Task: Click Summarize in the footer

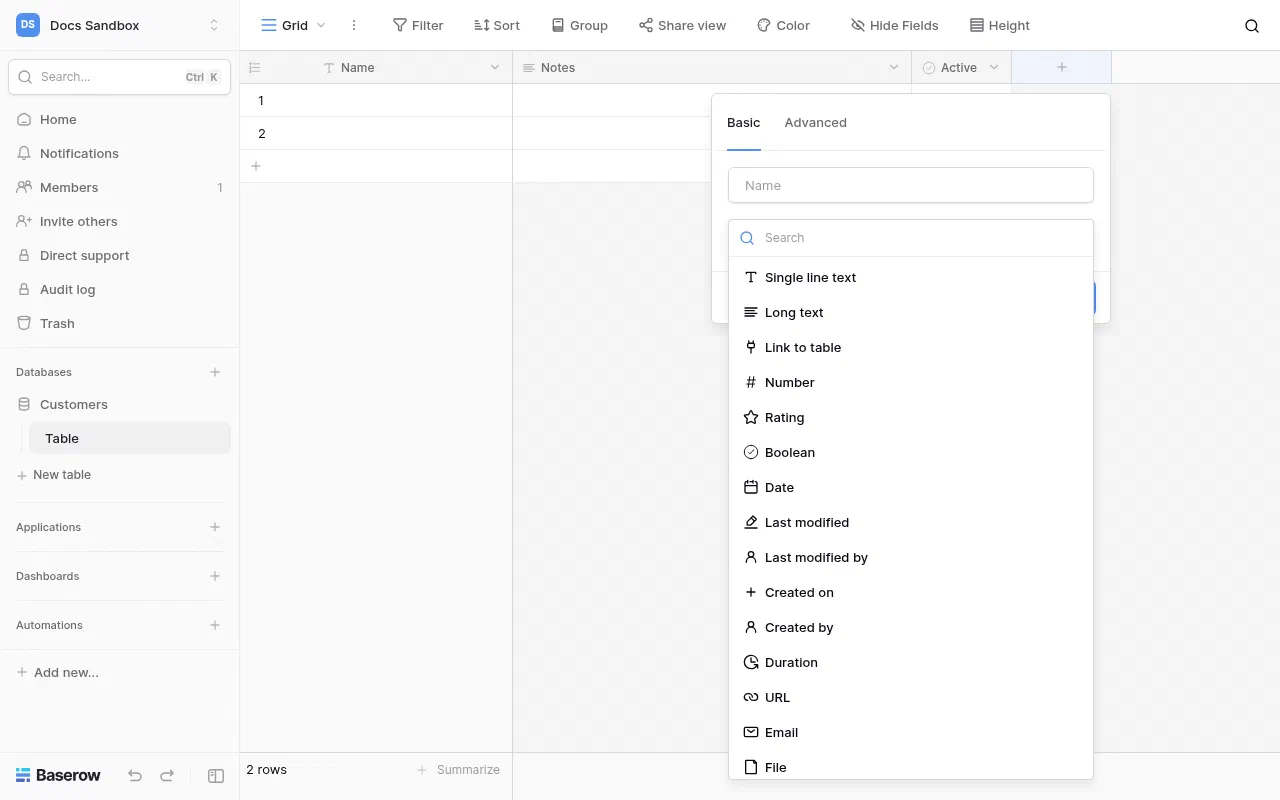Action: (x=458, y=770)
